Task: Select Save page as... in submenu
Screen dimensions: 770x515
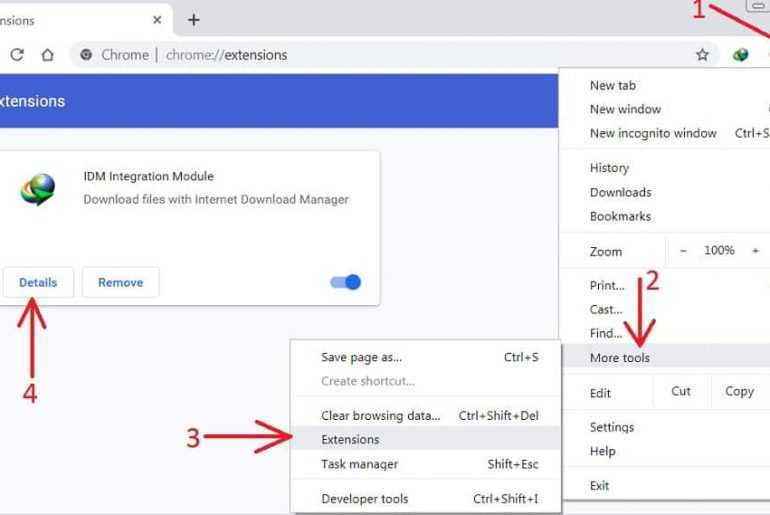Action: point(425,357)
